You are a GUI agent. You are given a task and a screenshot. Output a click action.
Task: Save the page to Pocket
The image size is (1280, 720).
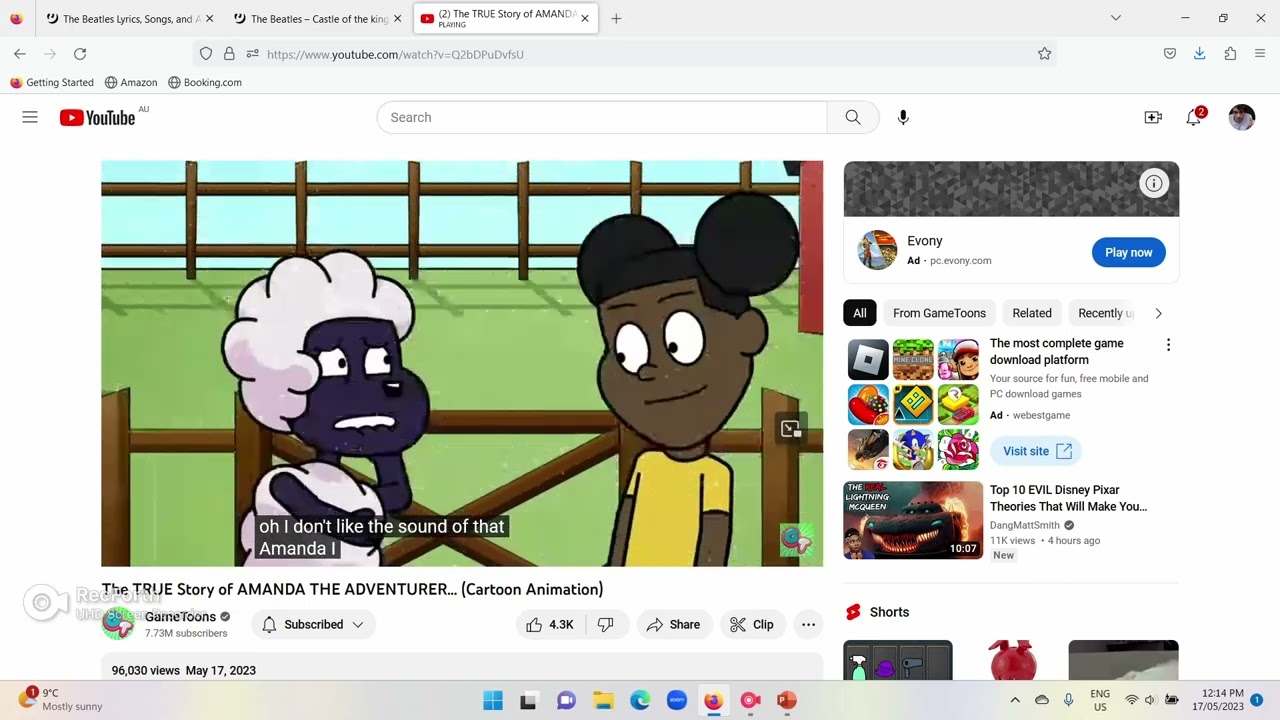[x=1169, y=54]
